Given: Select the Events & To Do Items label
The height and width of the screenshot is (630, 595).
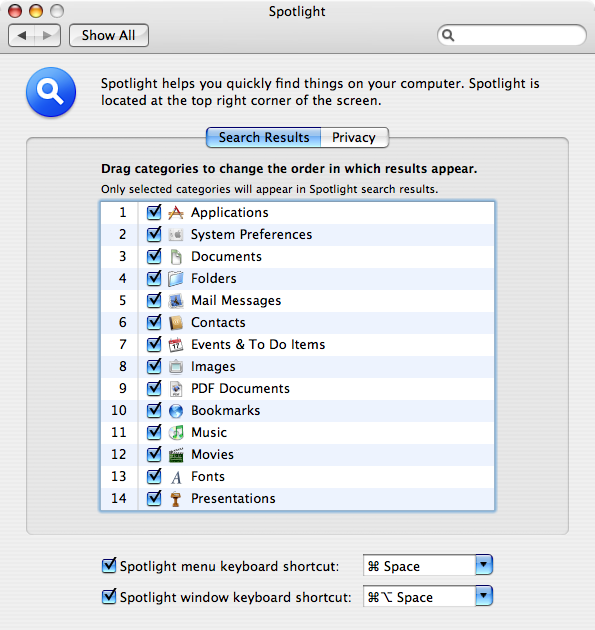Looking at the screenshot, I should (258, 345).
